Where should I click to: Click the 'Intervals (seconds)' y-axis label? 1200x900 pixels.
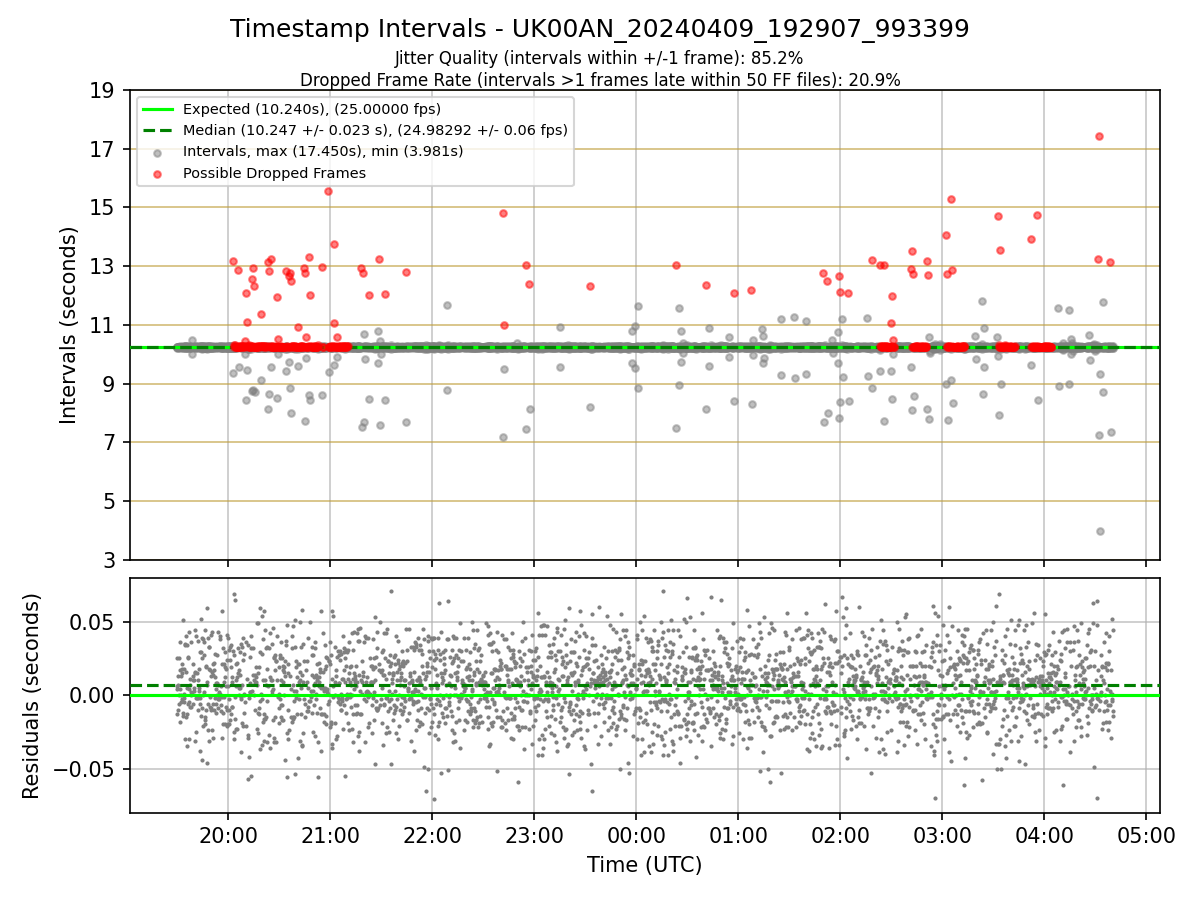69,325
